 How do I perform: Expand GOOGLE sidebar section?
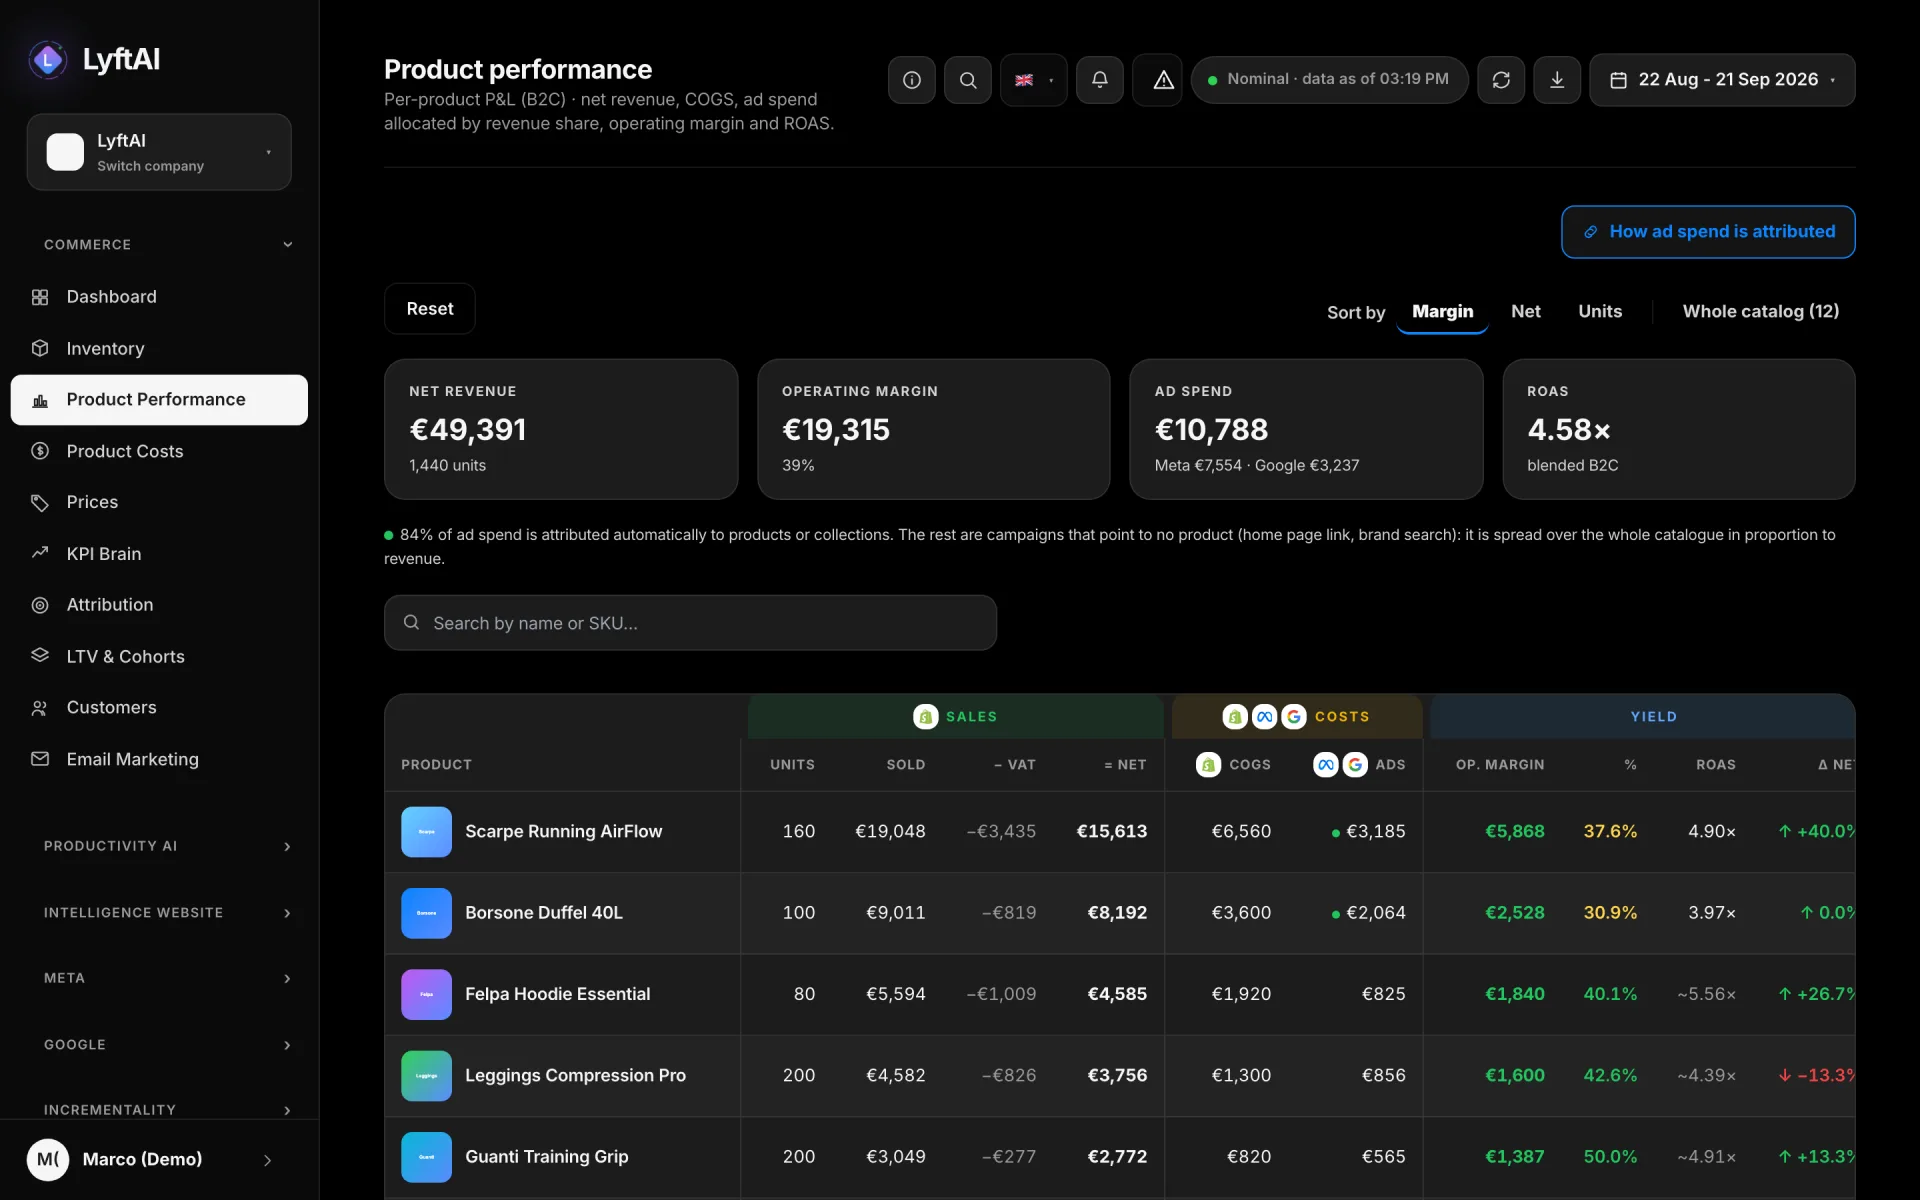click(x=167, y=1045)
